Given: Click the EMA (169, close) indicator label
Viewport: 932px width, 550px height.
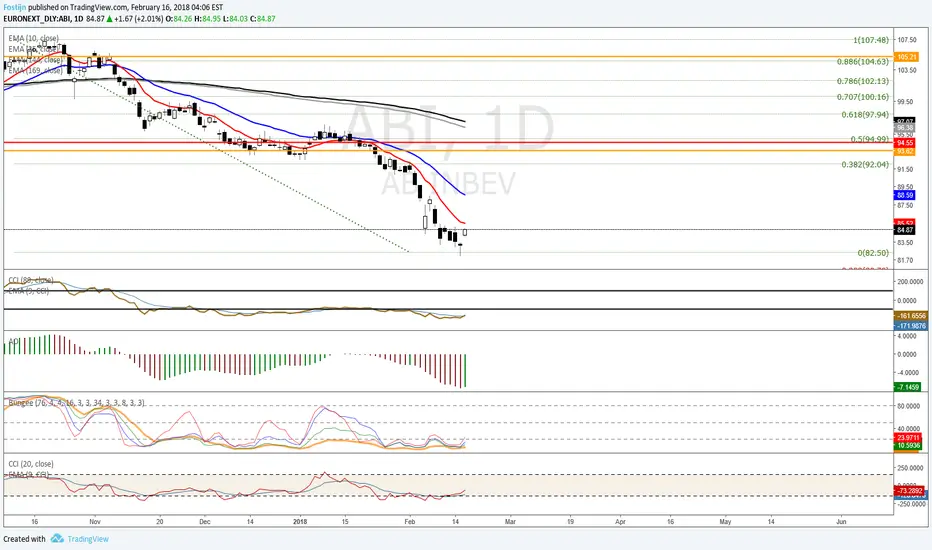Looking at the screenshot, I should pos(35,70).
